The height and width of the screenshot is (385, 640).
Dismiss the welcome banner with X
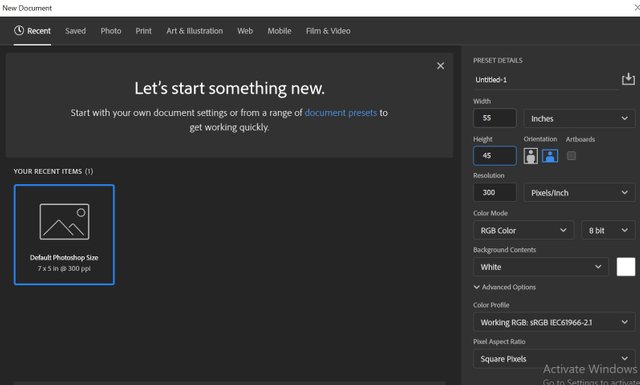coord(440,66)
